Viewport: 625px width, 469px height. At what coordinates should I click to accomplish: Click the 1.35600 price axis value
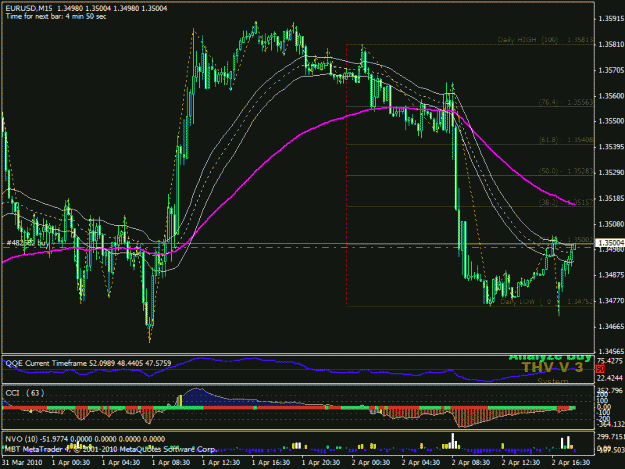pos(611,96)
